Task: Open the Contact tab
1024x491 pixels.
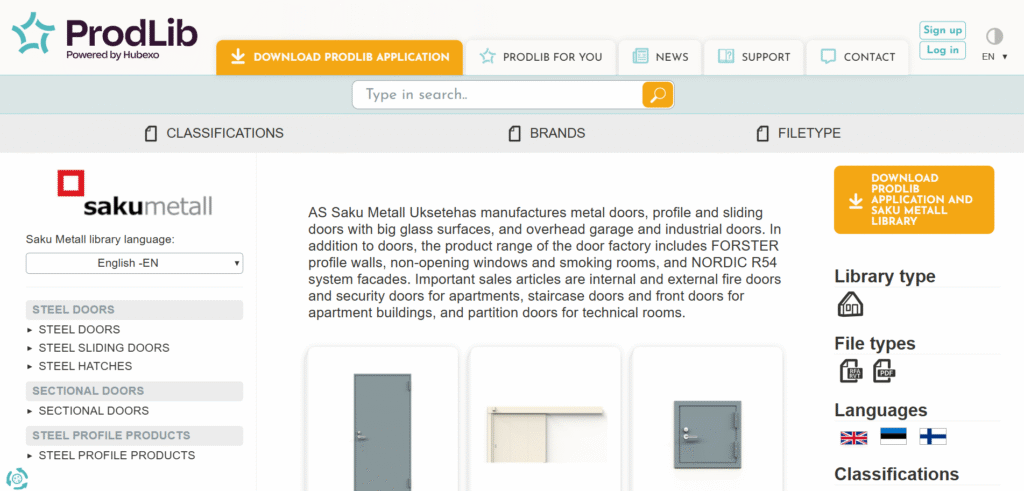Action: coord(857,57)
